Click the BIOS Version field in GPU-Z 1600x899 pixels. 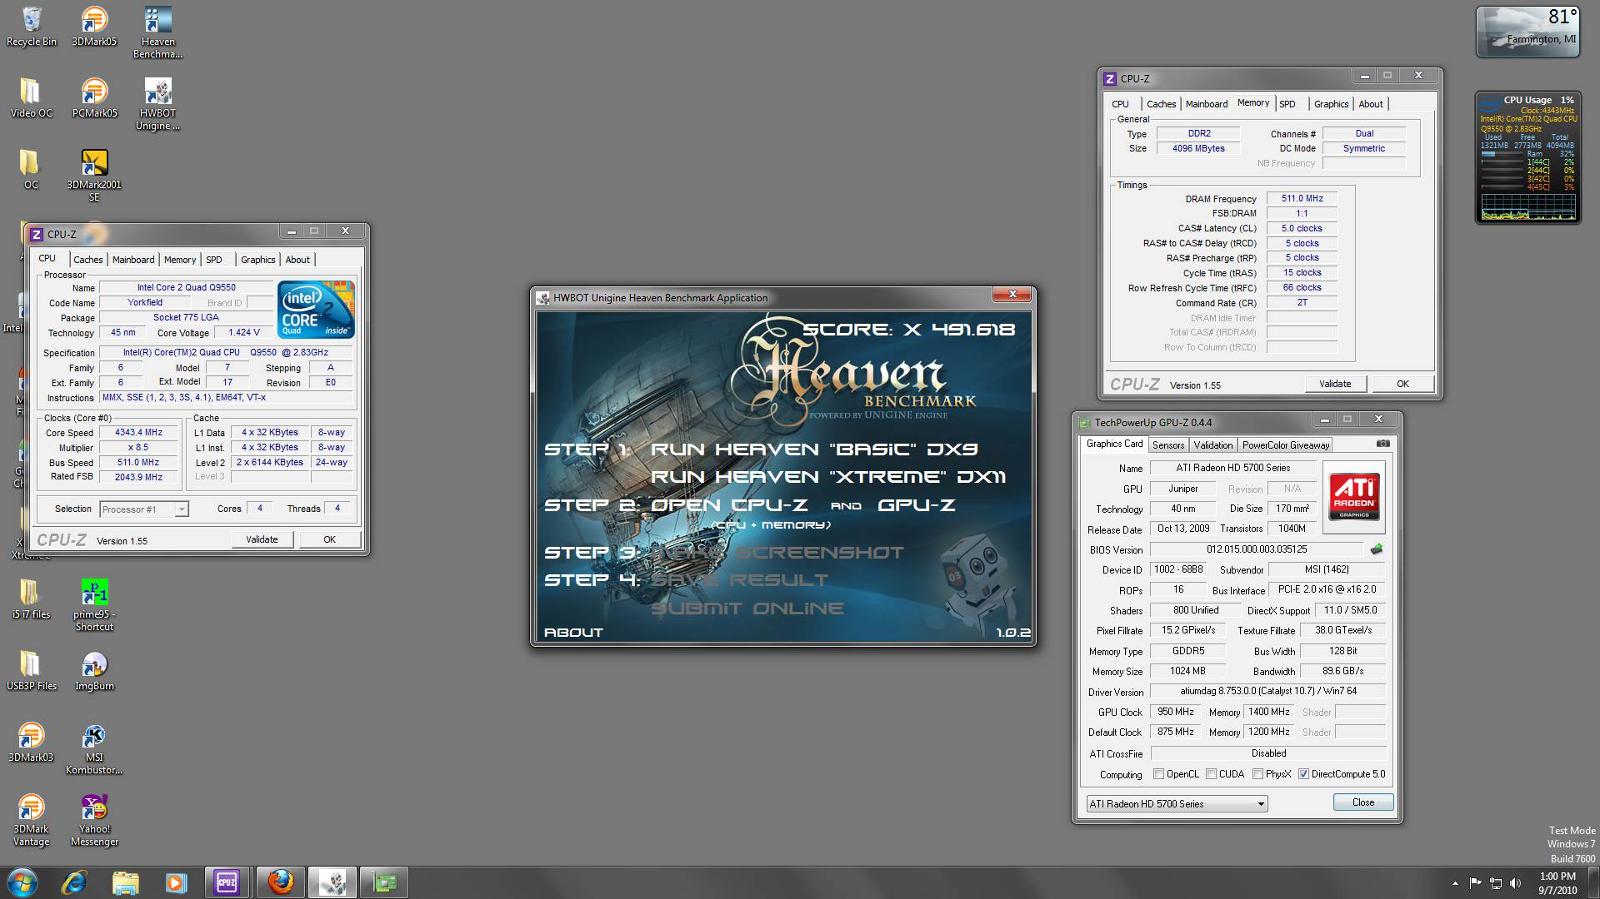(1256, 549)
